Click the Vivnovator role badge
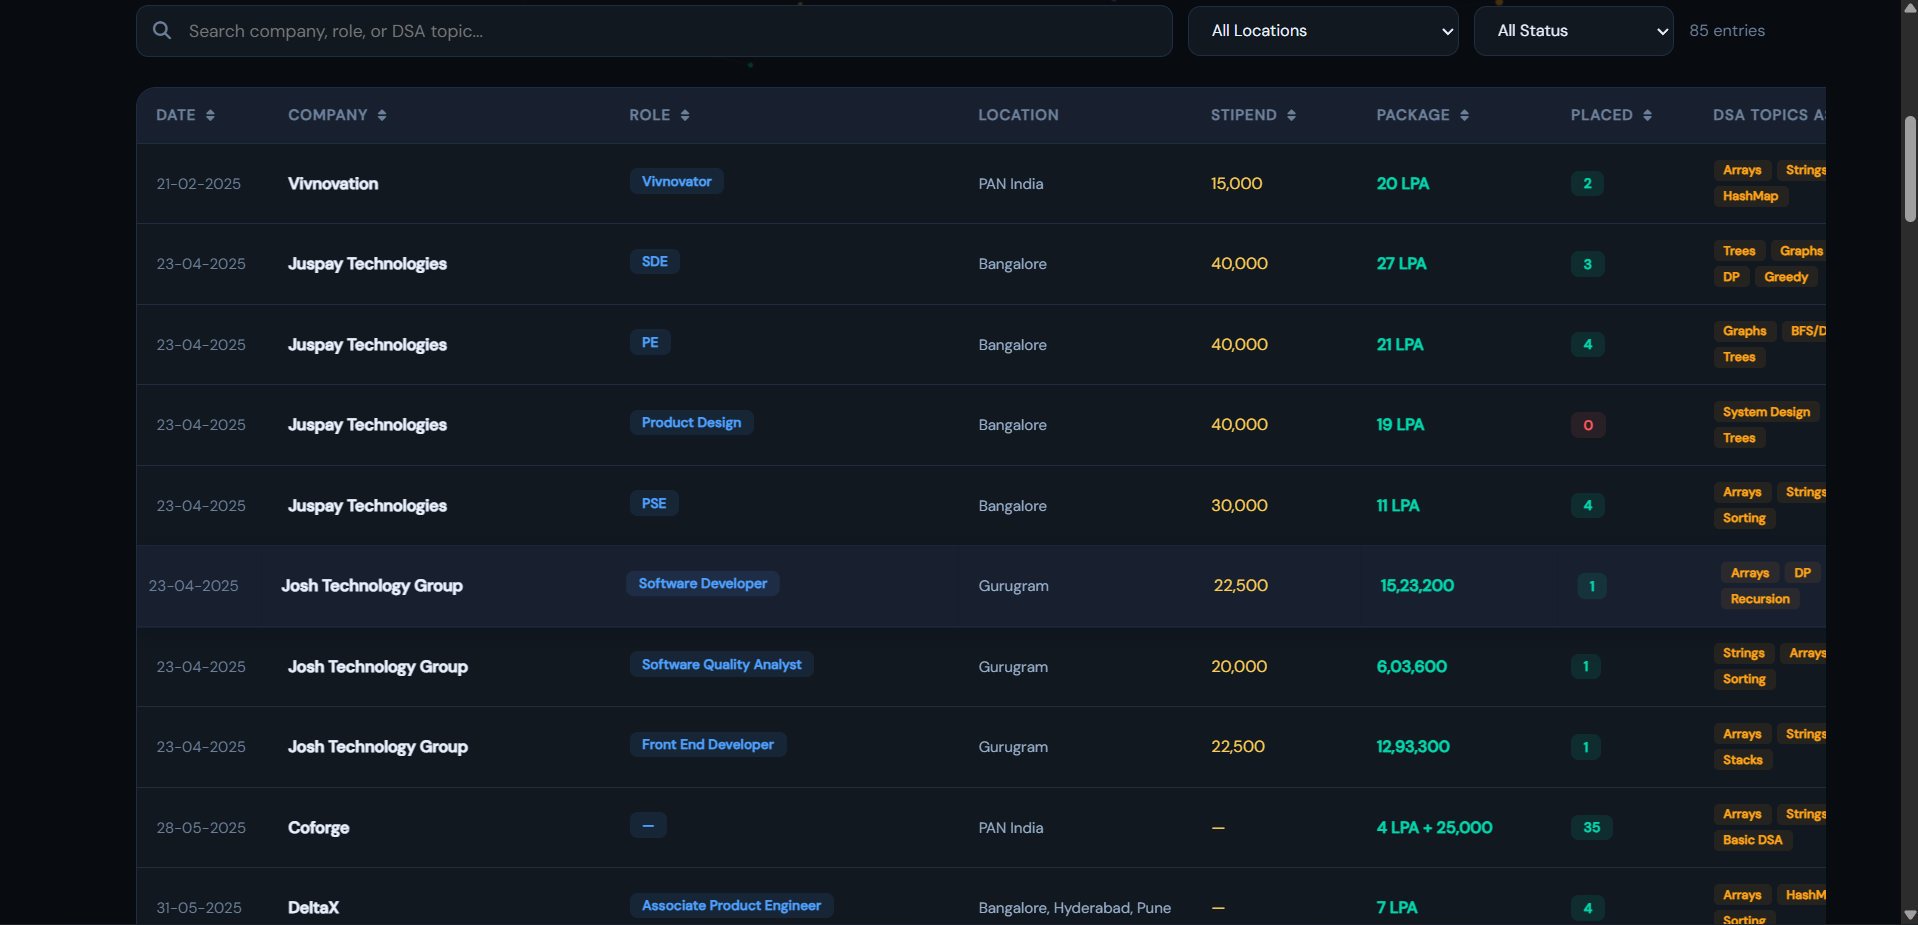 pyautogui.click(x=677, y=181)
